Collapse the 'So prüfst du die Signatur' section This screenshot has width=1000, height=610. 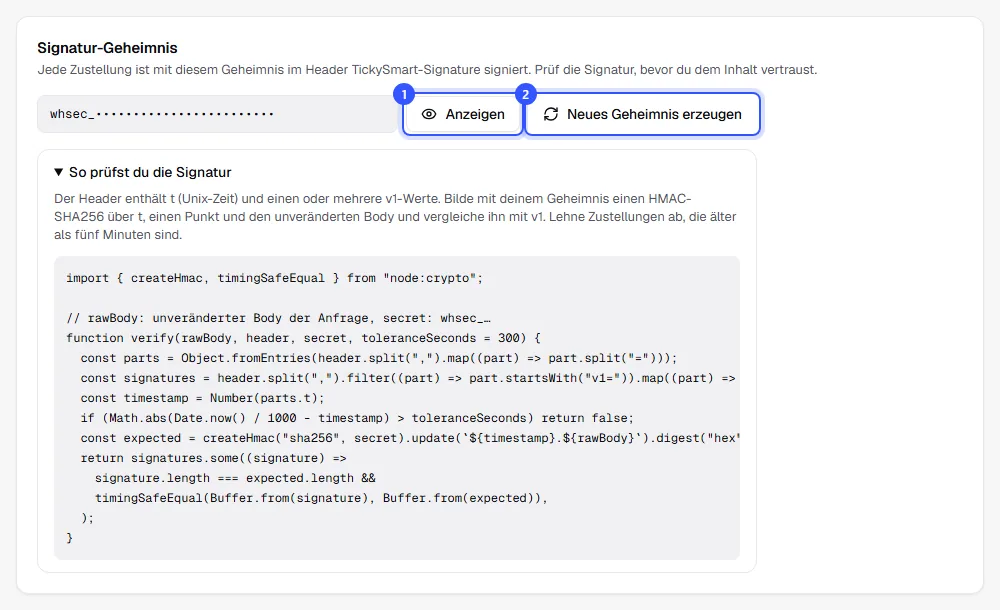point(142,172)
